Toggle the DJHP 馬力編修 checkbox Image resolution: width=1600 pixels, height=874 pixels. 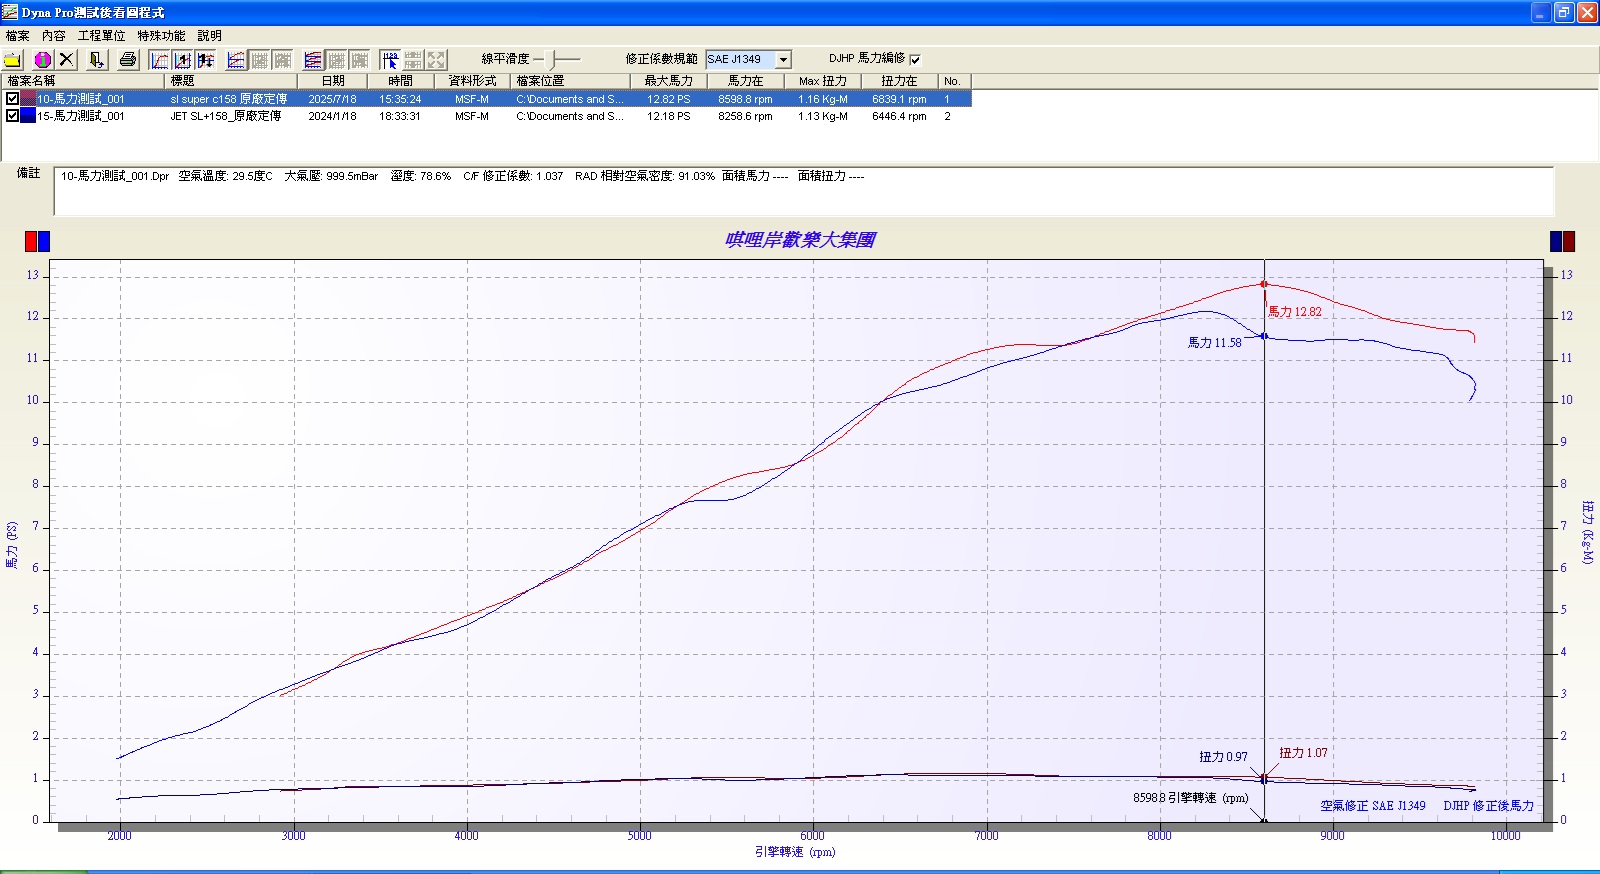point(915,60)
